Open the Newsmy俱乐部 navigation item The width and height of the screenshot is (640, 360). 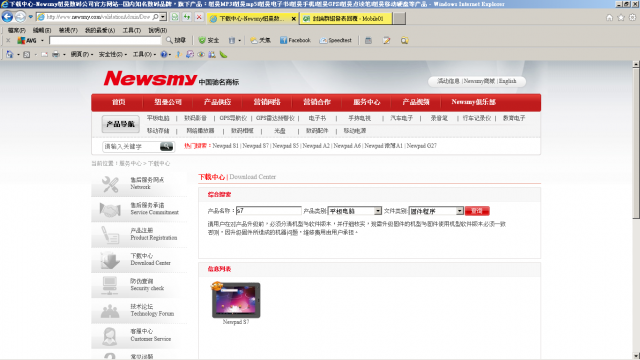click(x=473, y=102)
